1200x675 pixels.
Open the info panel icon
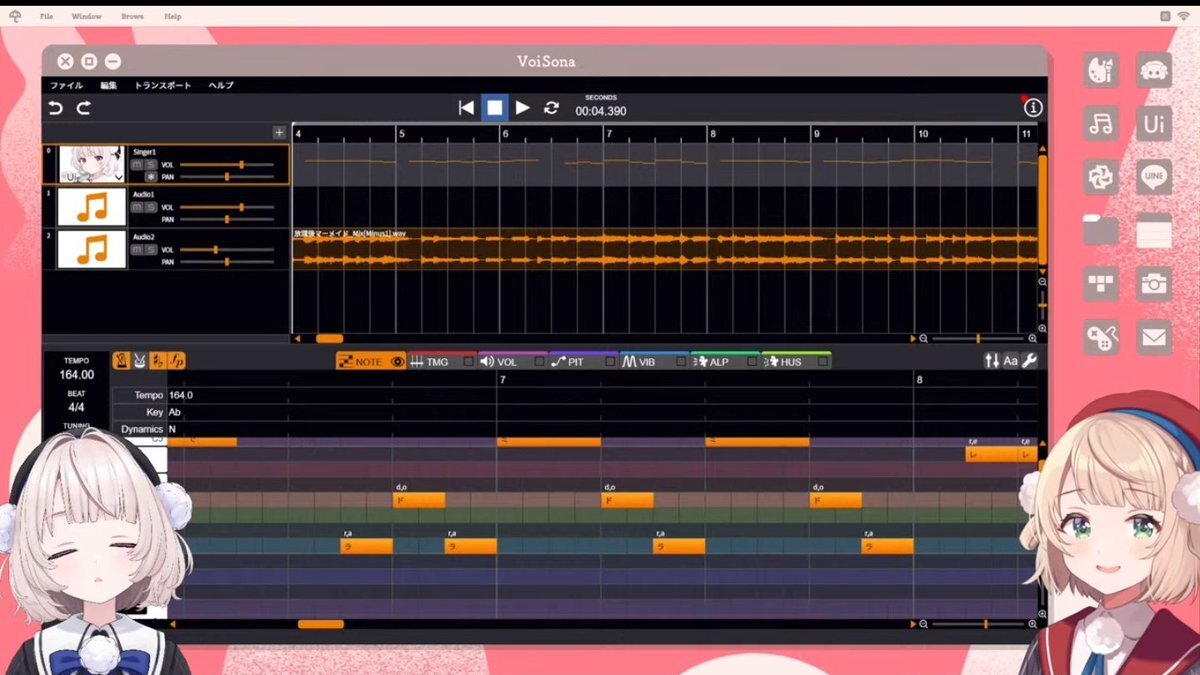click(x=1033, y=107)
